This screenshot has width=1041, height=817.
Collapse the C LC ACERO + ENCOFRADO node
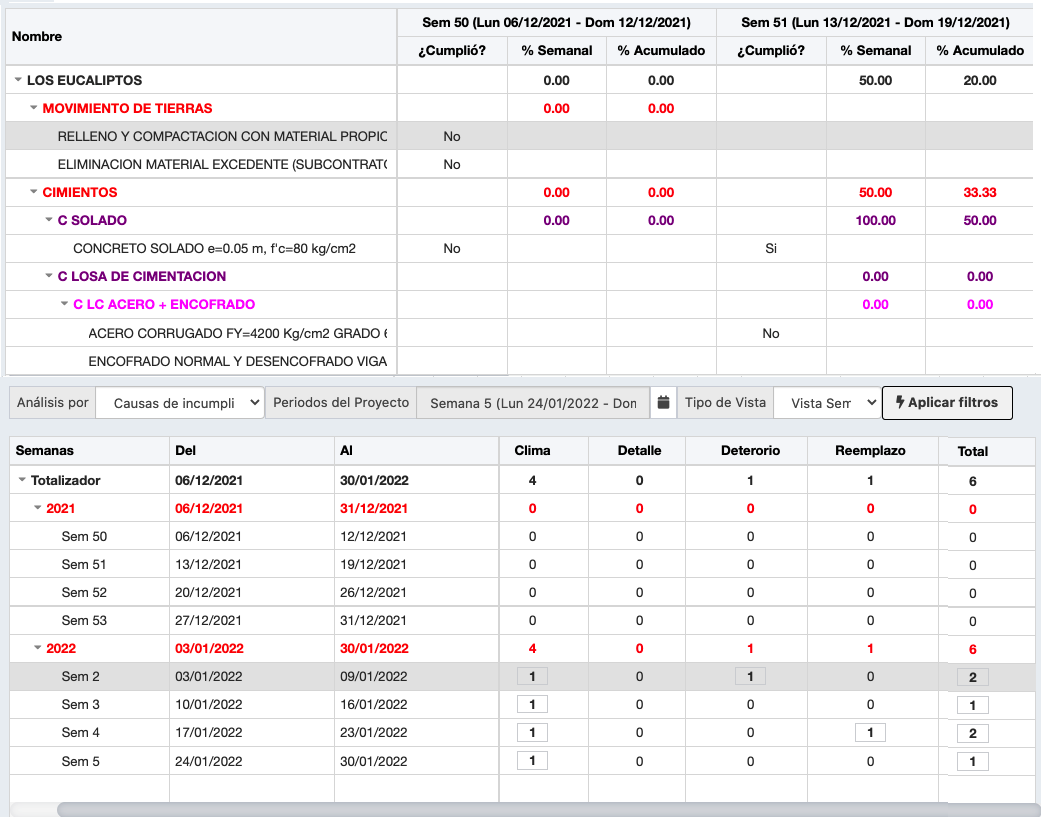64,304
